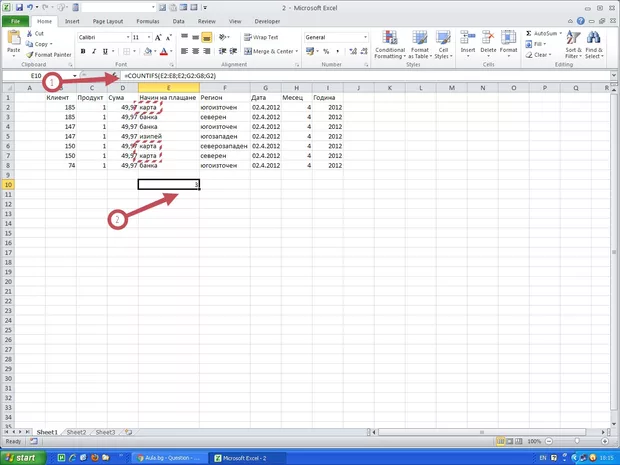
Task: Open Cell Styles gallery
Action: (443, 45)
